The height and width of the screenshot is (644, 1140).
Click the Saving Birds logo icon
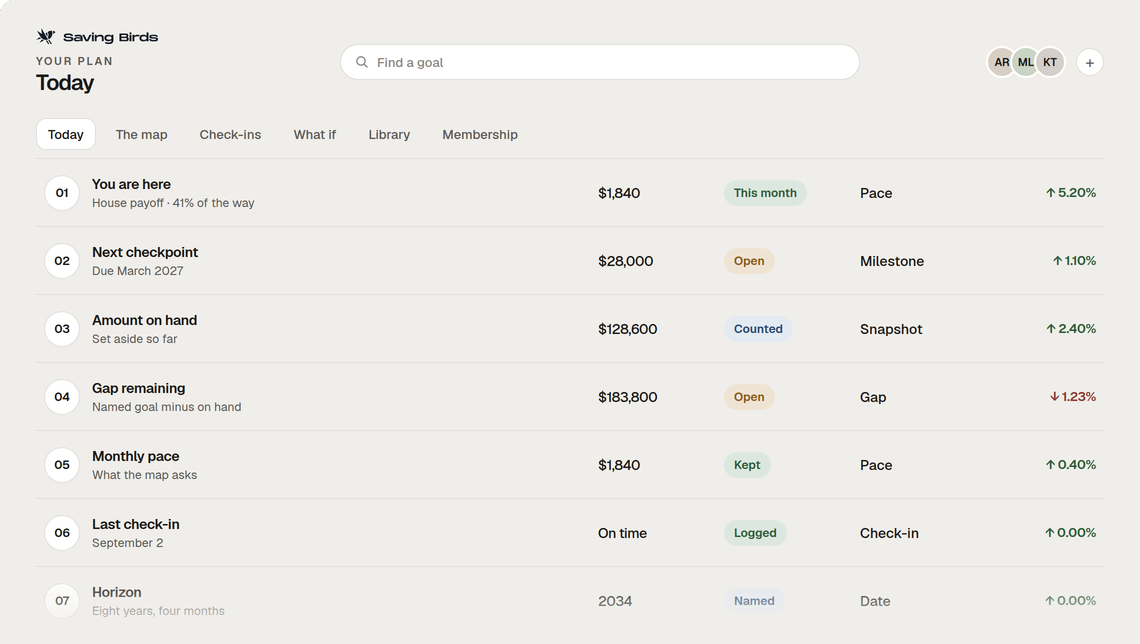46,36
